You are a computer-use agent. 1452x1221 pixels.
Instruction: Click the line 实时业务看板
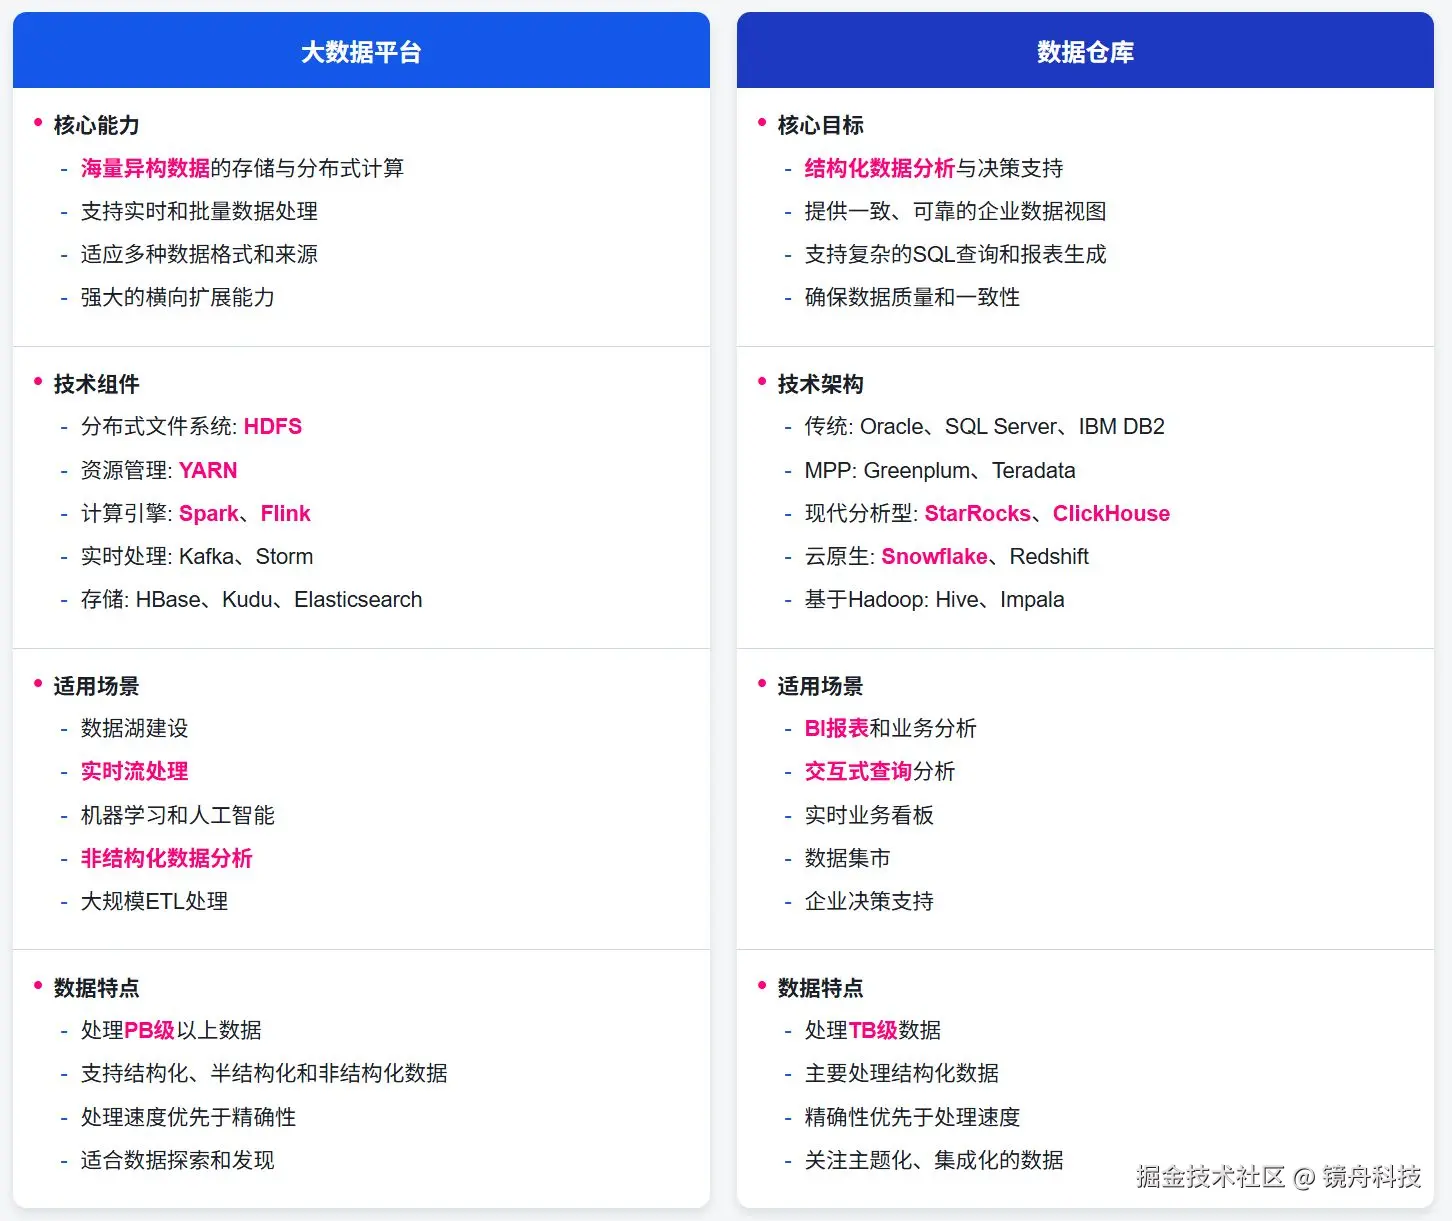pos(869,815)
